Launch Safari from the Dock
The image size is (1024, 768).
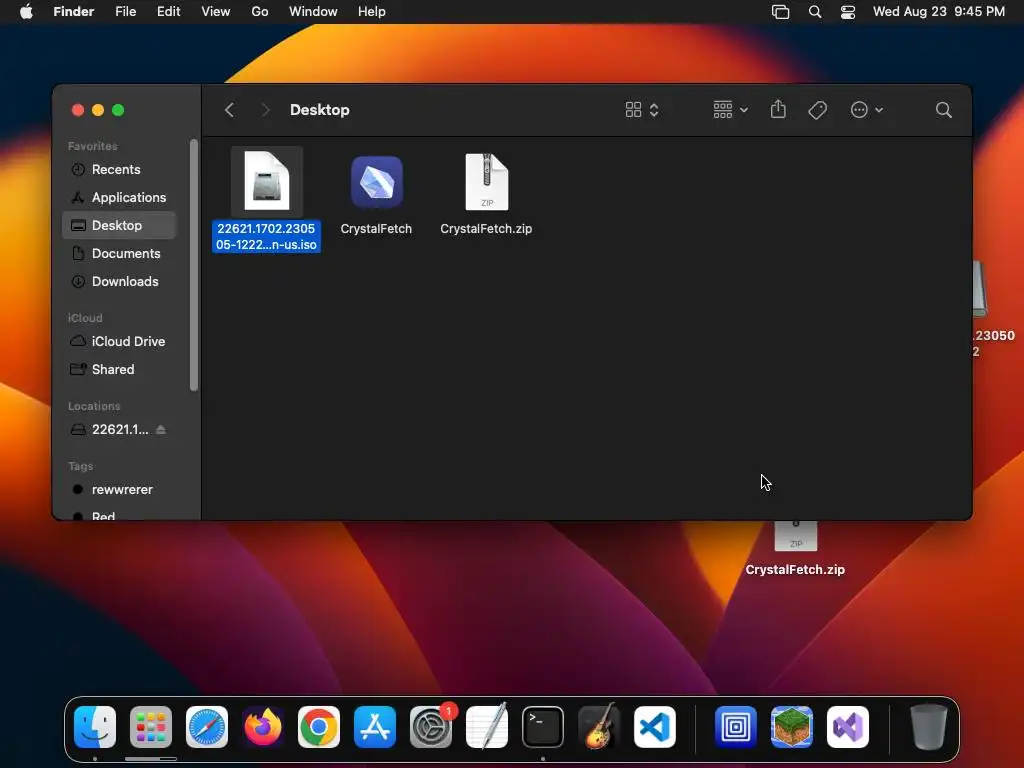click(207, 726)
